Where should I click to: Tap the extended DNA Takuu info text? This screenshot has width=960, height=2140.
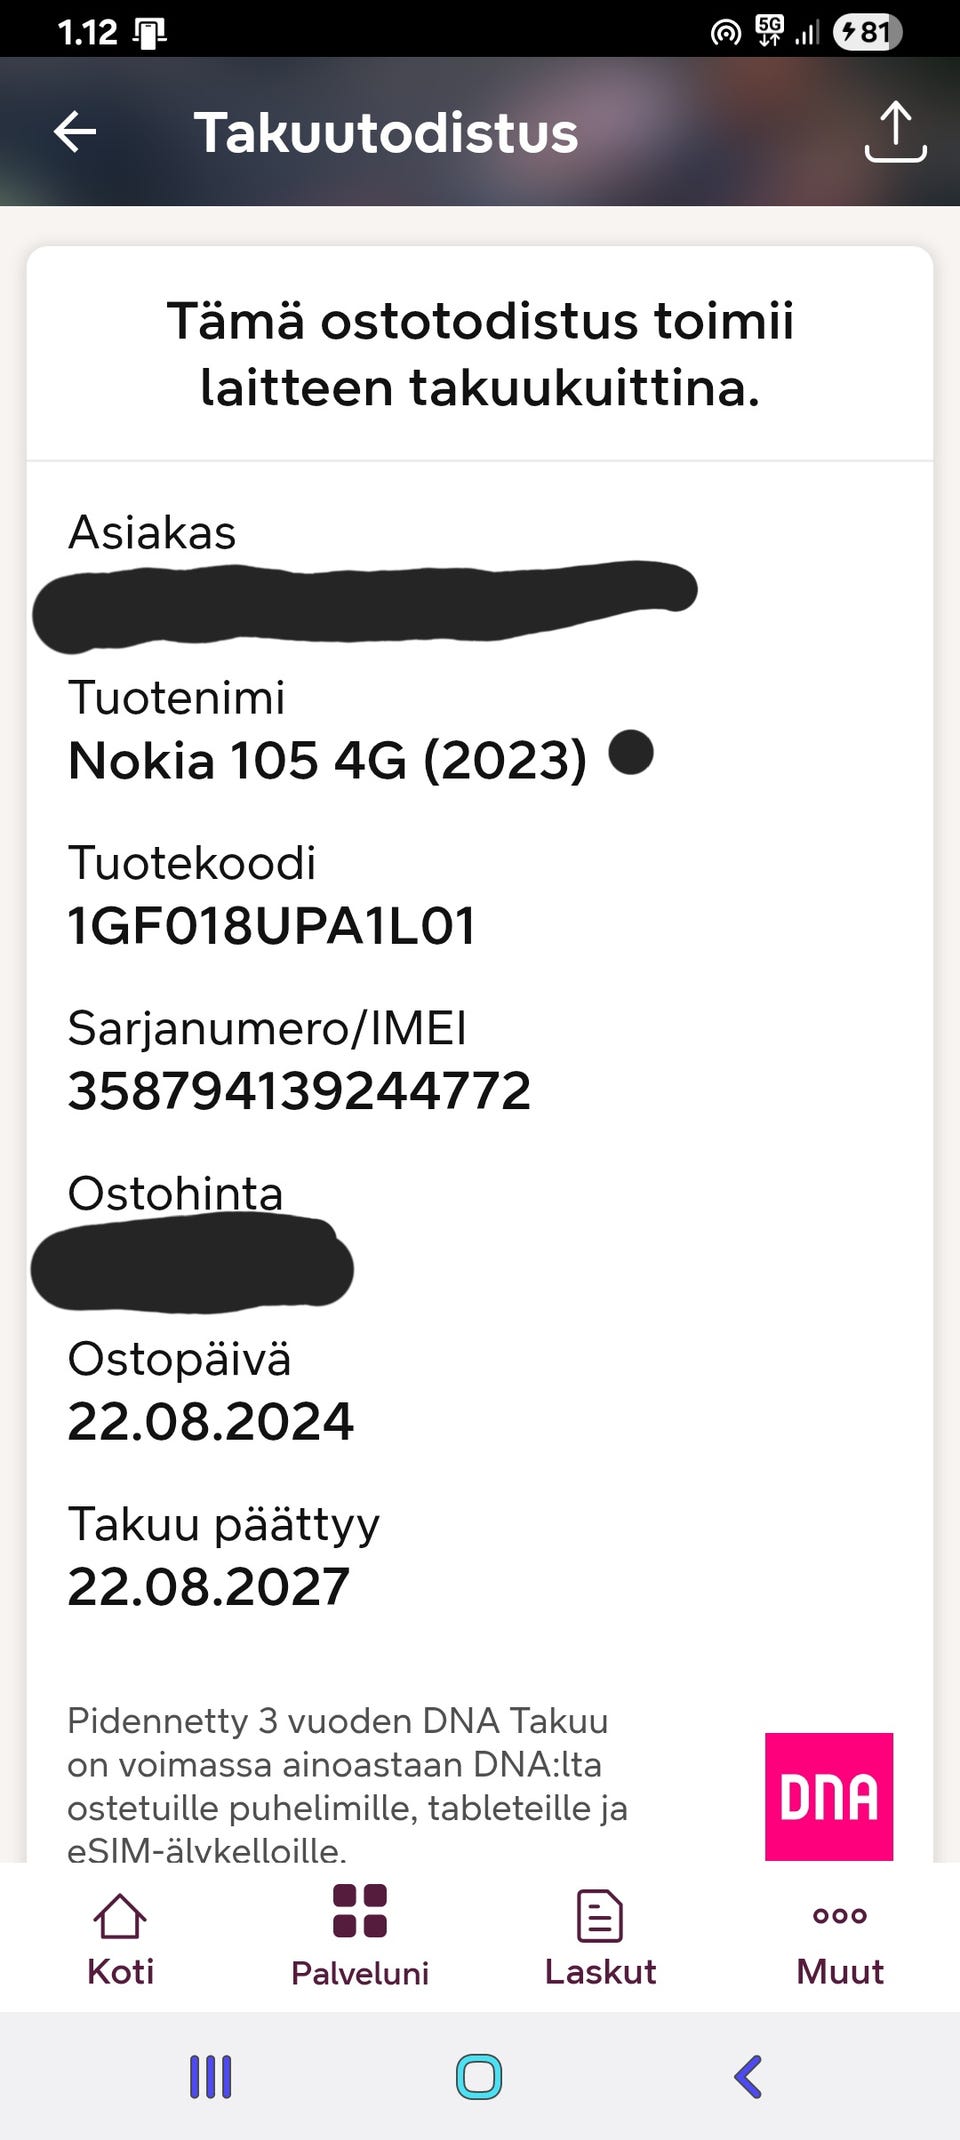click(347, 1785)
